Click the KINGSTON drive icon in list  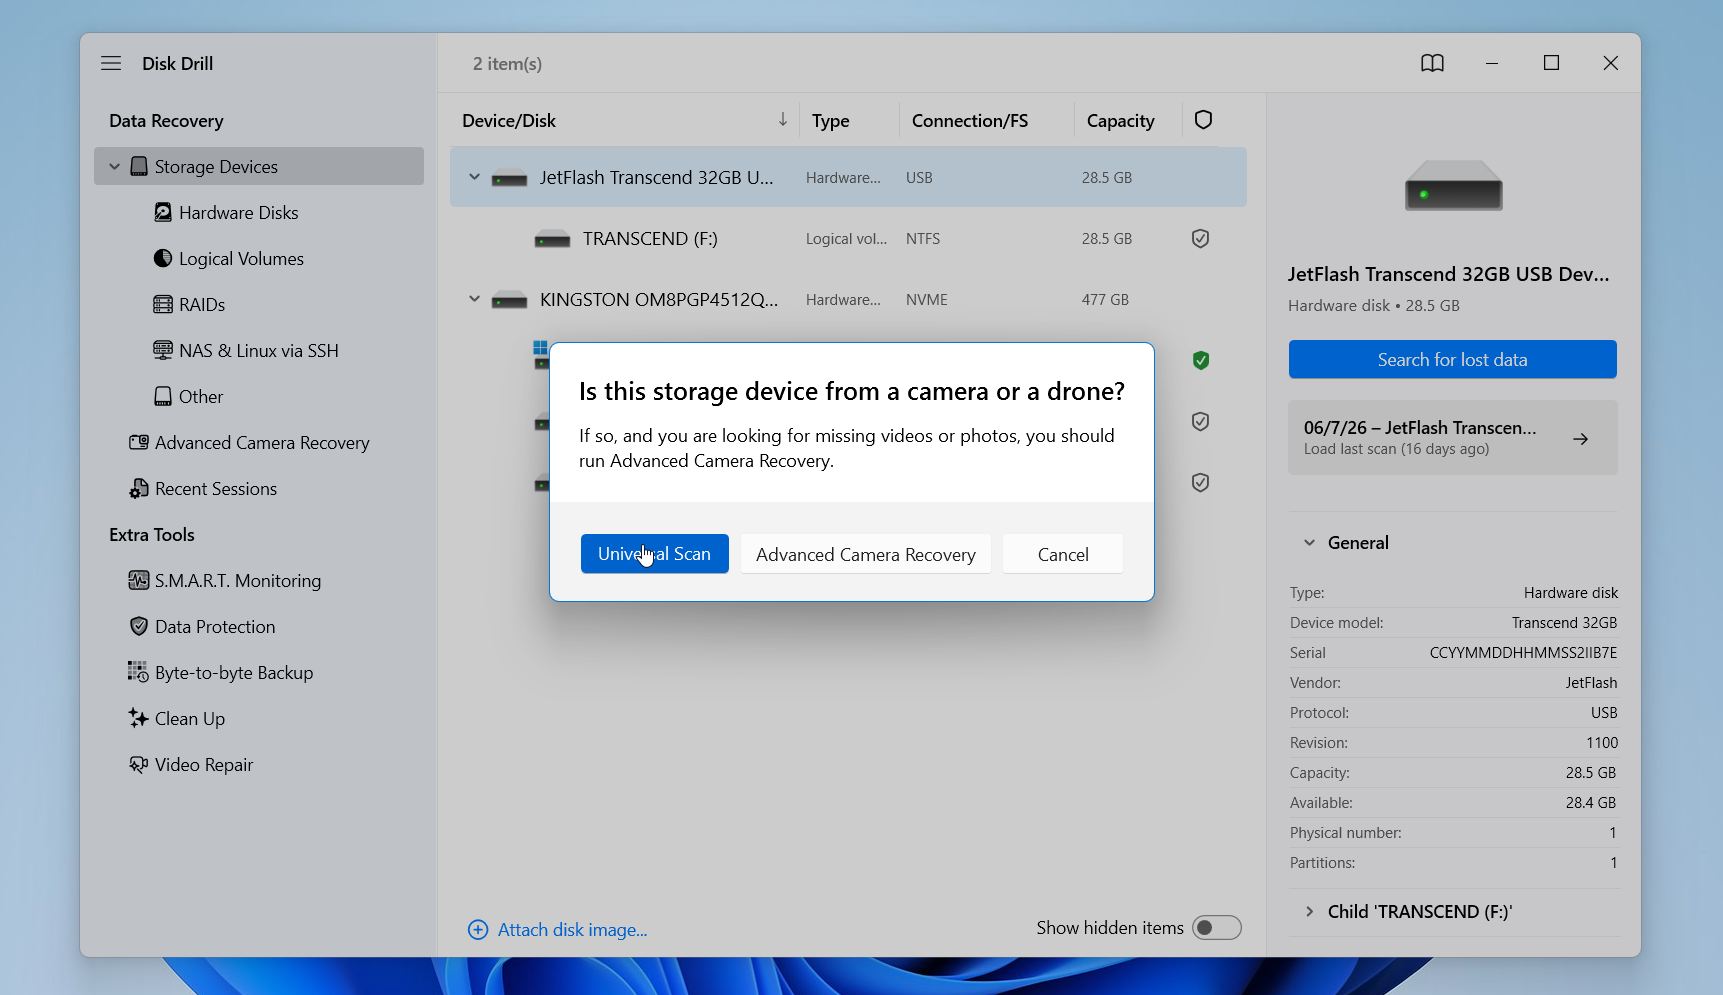click(509, 300)
